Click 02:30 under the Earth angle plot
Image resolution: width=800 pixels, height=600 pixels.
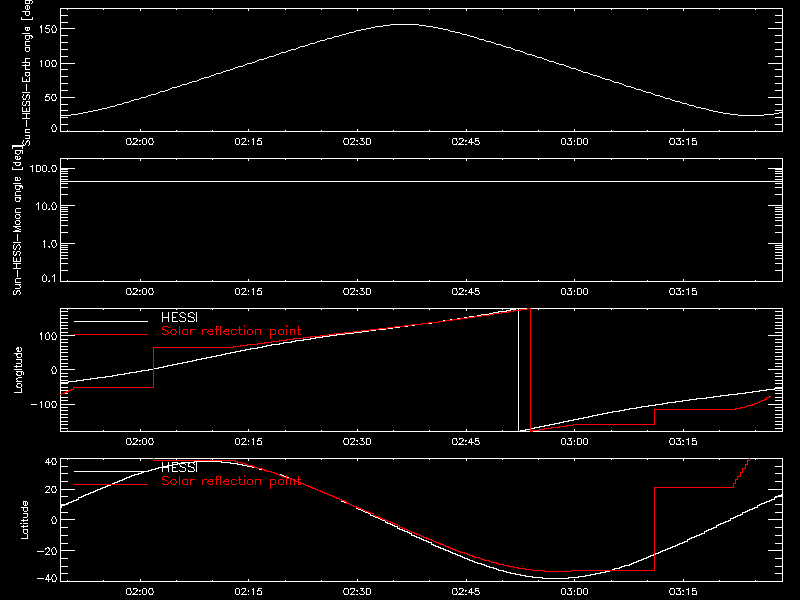357,141
